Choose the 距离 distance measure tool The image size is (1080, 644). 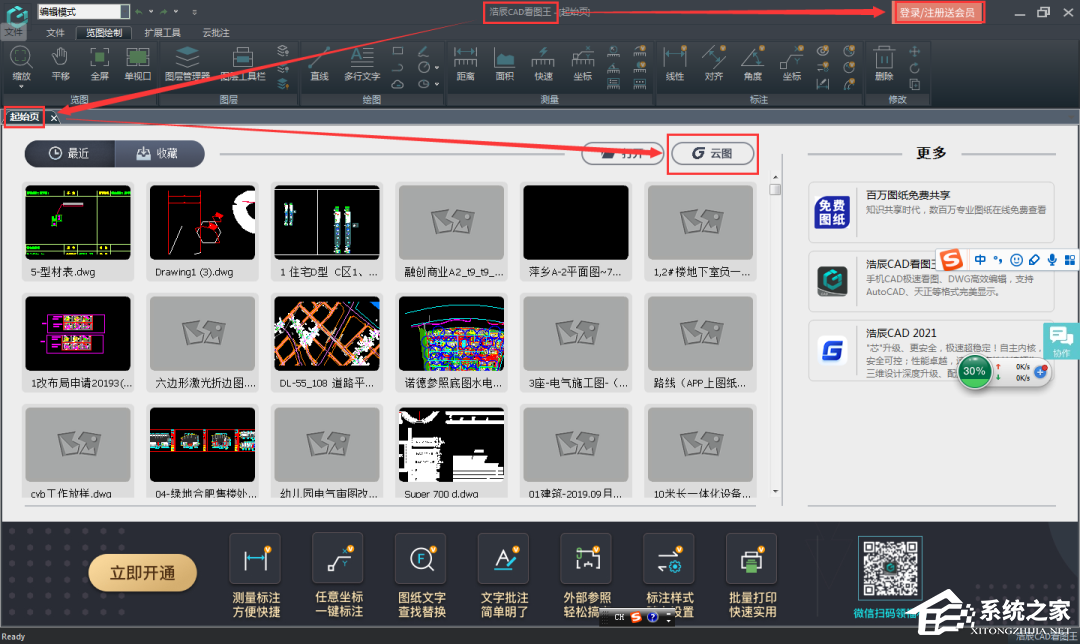tap(466, 63)
